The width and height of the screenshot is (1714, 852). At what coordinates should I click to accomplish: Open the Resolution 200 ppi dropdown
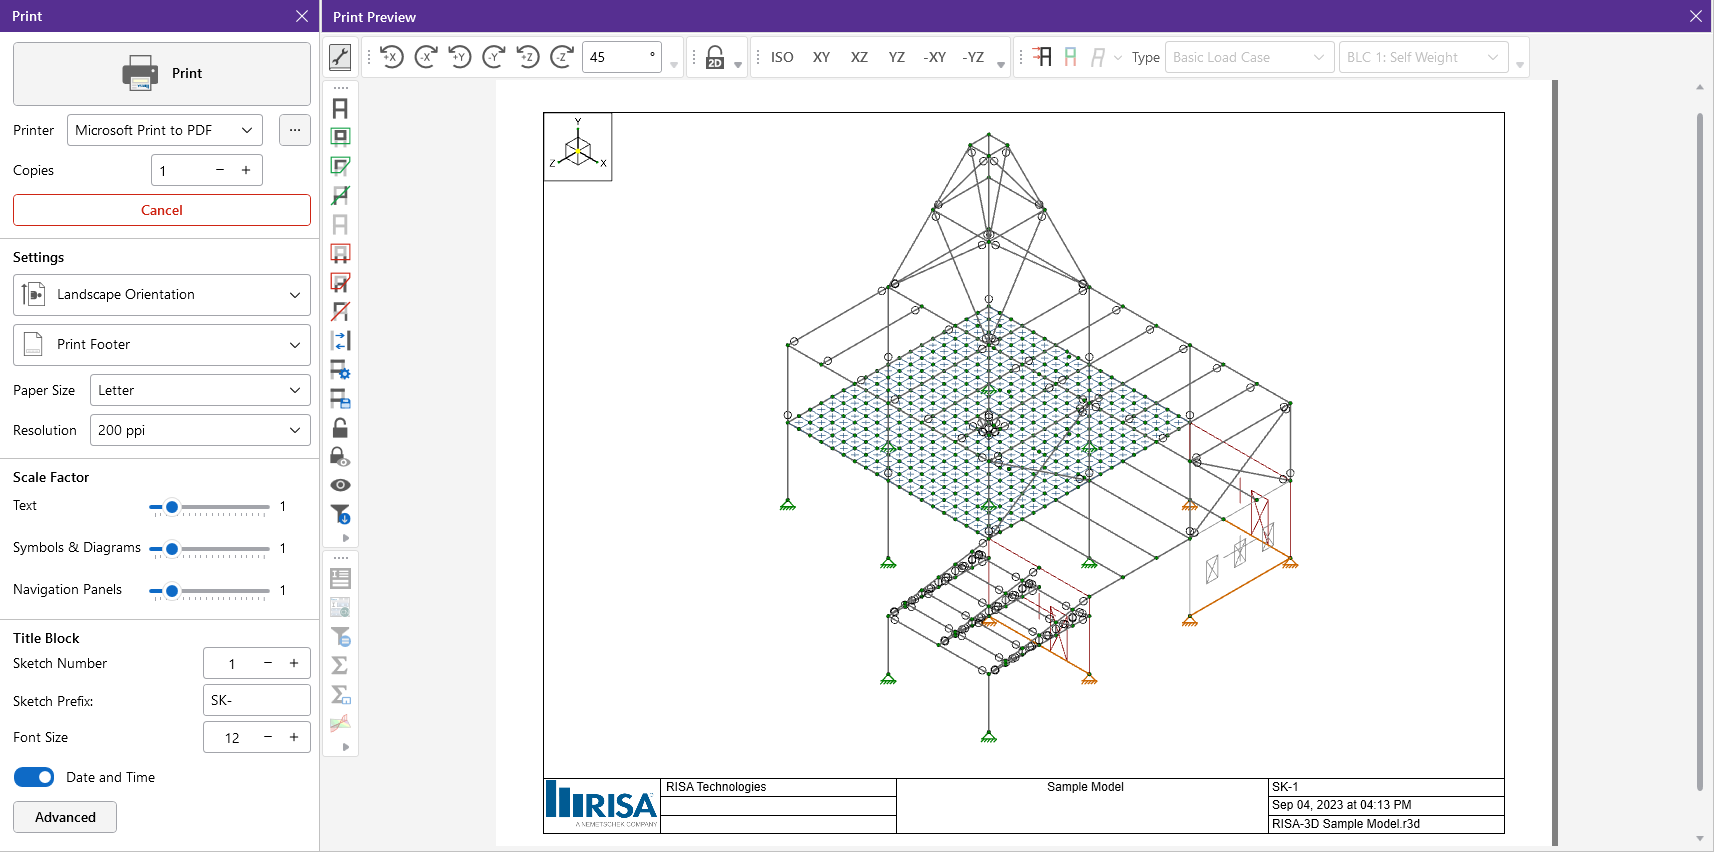200,430
